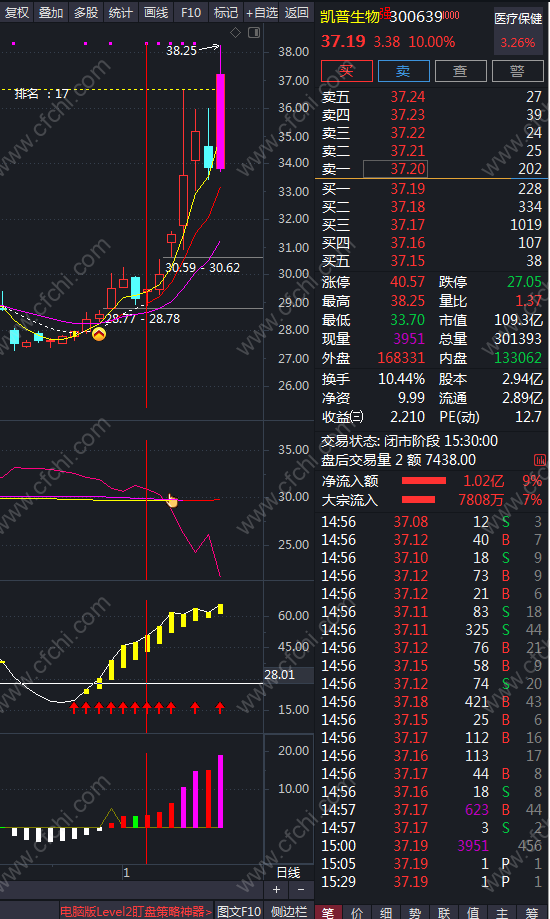Toggle the side panel layout icon
Image resolution: width=550 pixels, height=919 pixels.
pyautogui.click(x=254, y=33)
